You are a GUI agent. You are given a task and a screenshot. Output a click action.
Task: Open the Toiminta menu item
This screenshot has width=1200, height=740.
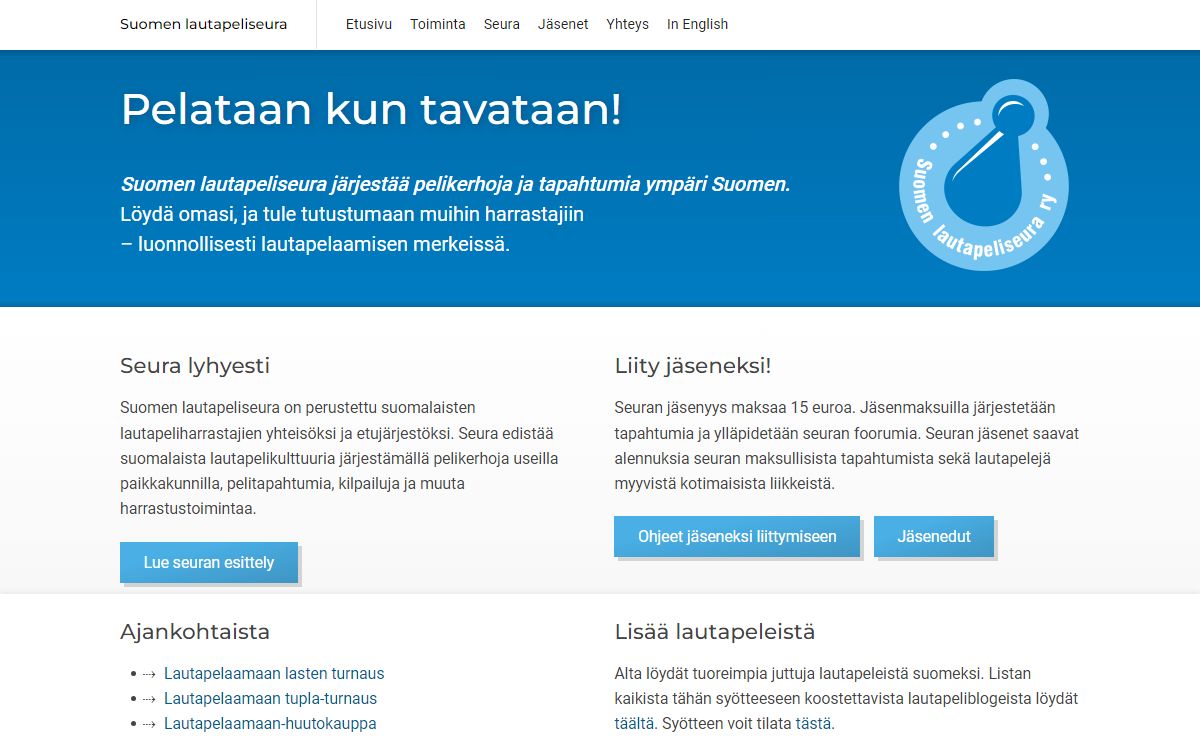tap(438, 24)
